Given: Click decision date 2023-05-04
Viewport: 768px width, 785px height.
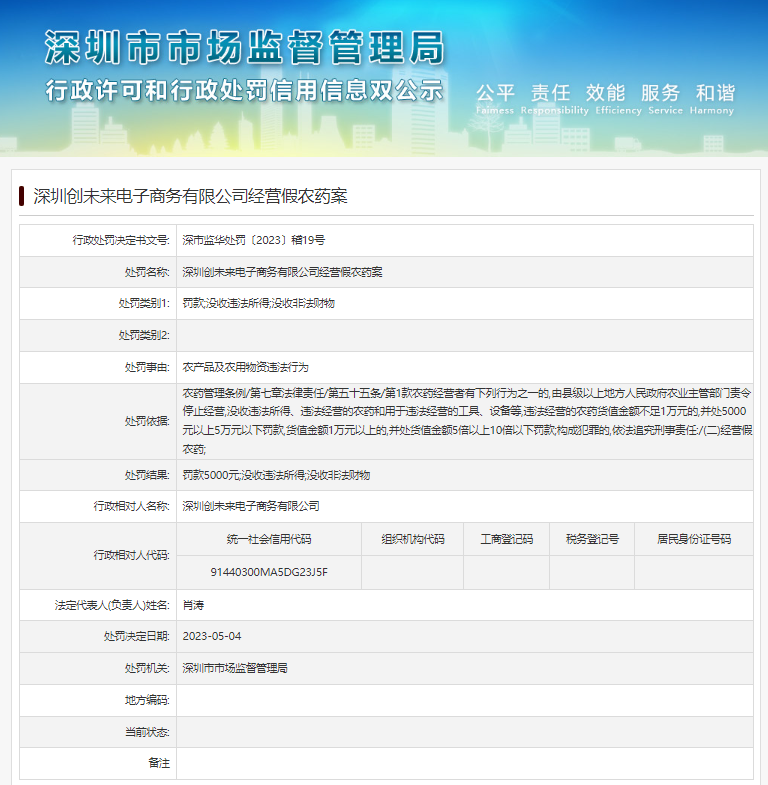Looking at the screenshot, I should point(212,636).
